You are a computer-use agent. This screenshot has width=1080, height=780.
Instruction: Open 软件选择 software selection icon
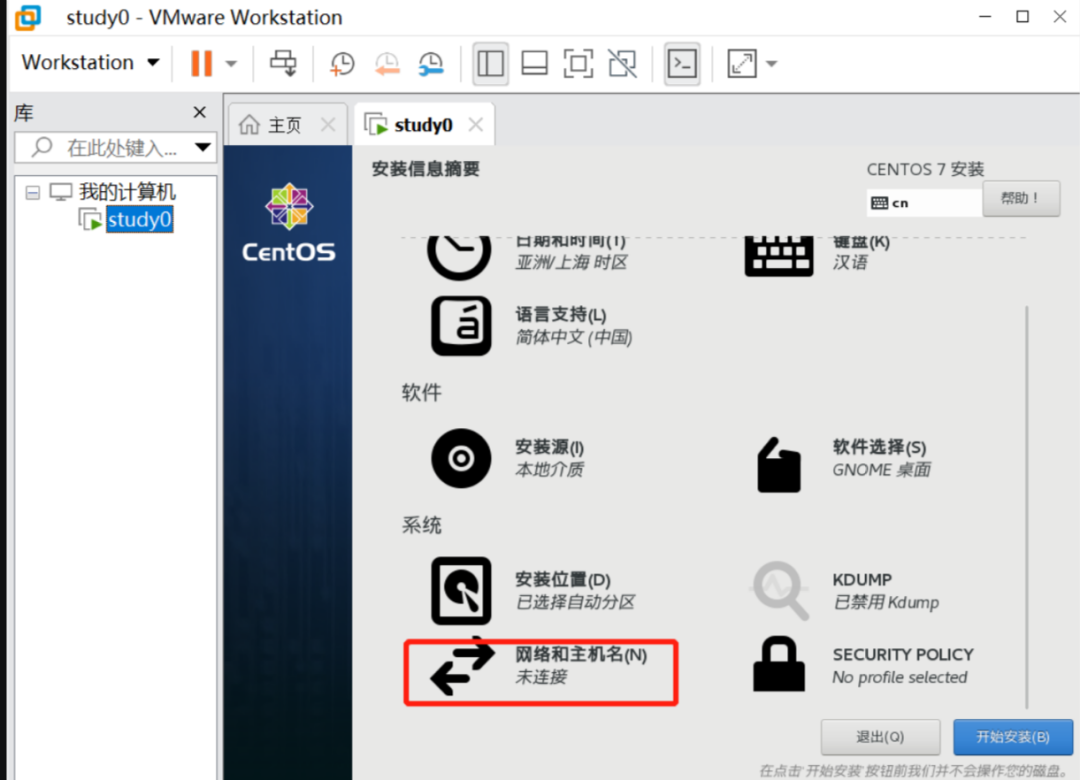[x=779, y=464]
